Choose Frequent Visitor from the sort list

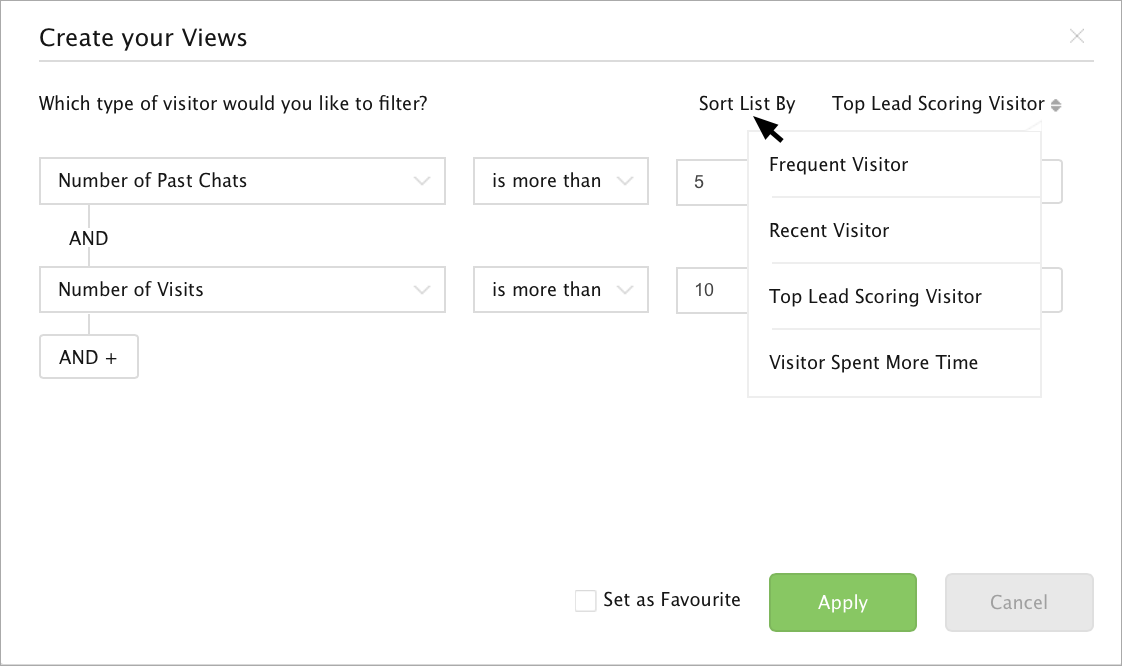(838, 165)
